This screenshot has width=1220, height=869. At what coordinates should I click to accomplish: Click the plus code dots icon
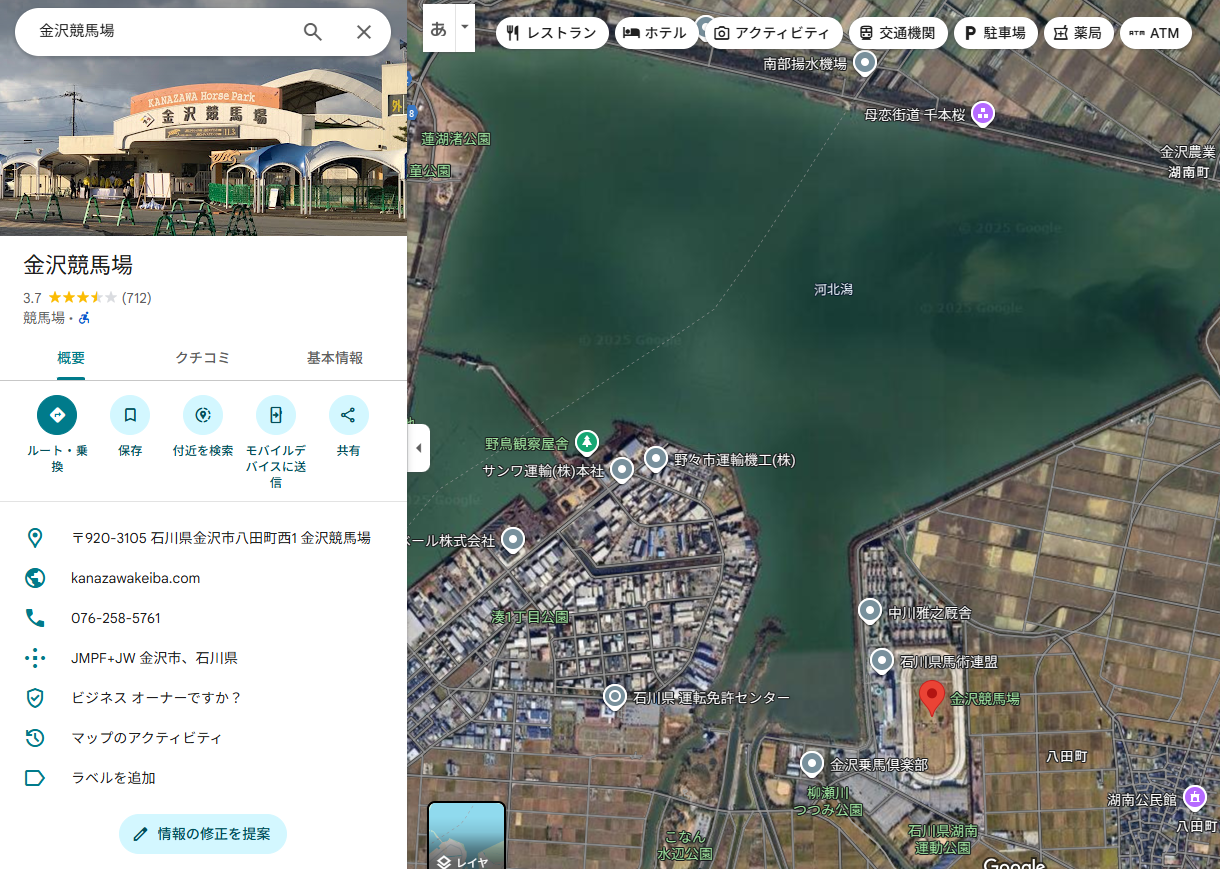tap(35, 658)
